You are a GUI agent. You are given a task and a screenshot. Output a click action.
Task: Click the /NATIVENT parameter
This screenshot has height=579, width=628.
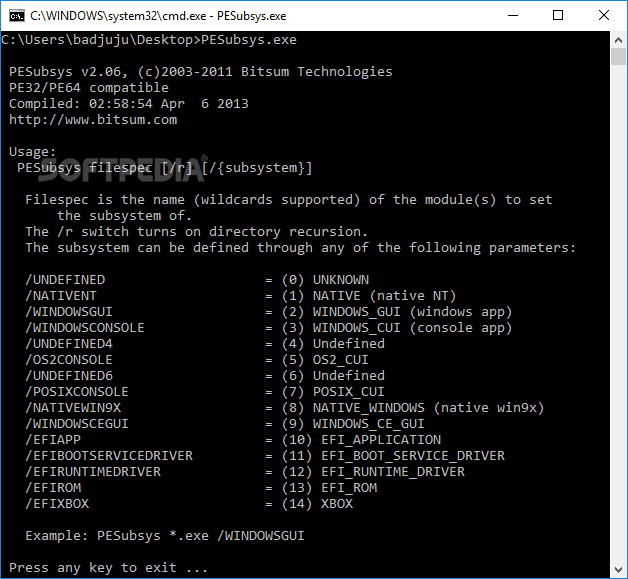pyautogui.click(x=61, y=296)
